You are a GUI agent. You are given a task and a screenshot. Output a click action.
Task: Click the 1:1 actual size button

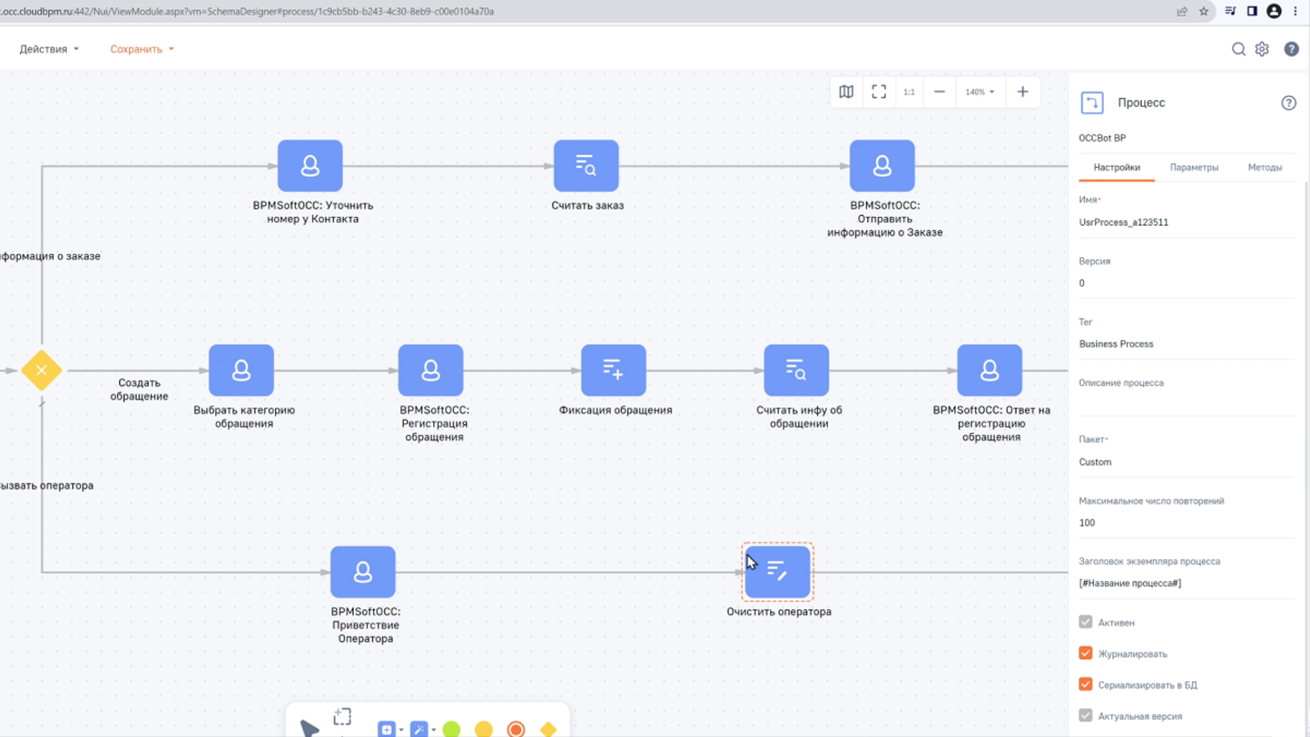pos(909,92)
